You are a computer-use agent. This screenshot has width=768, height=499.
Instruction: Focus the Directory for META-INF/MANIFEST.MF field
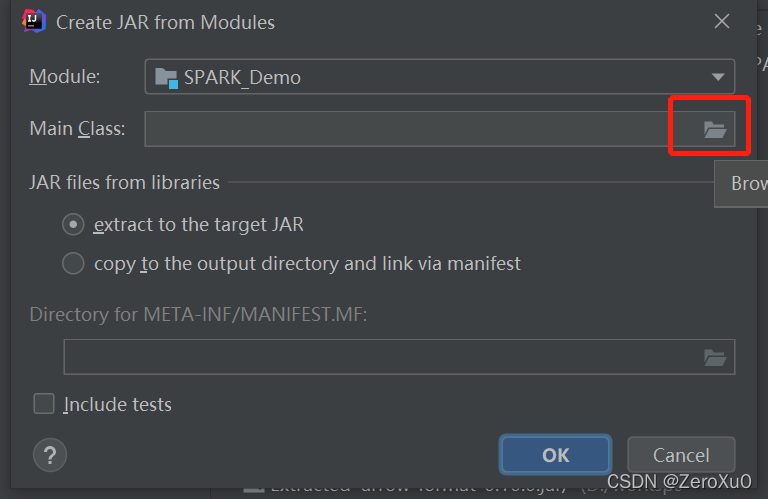pos(382,357)
